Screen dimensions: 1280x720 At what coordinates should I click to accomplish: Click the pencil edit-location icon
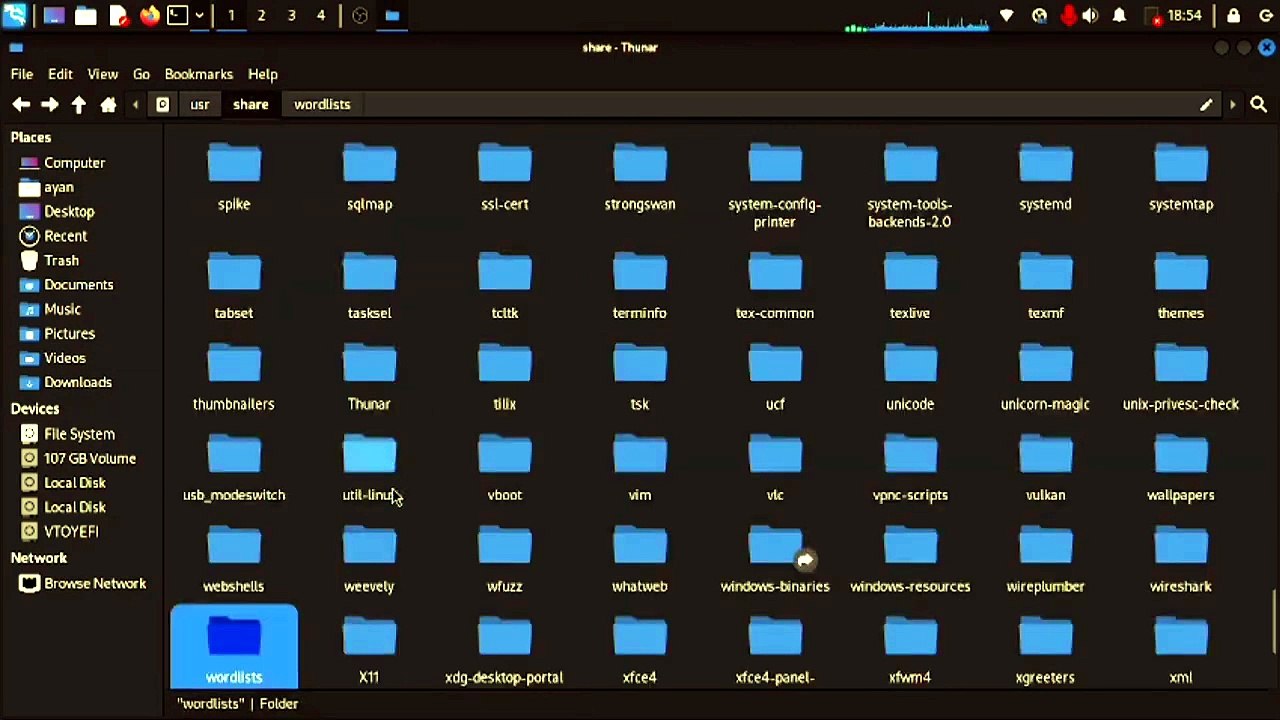click(1206, 104)
